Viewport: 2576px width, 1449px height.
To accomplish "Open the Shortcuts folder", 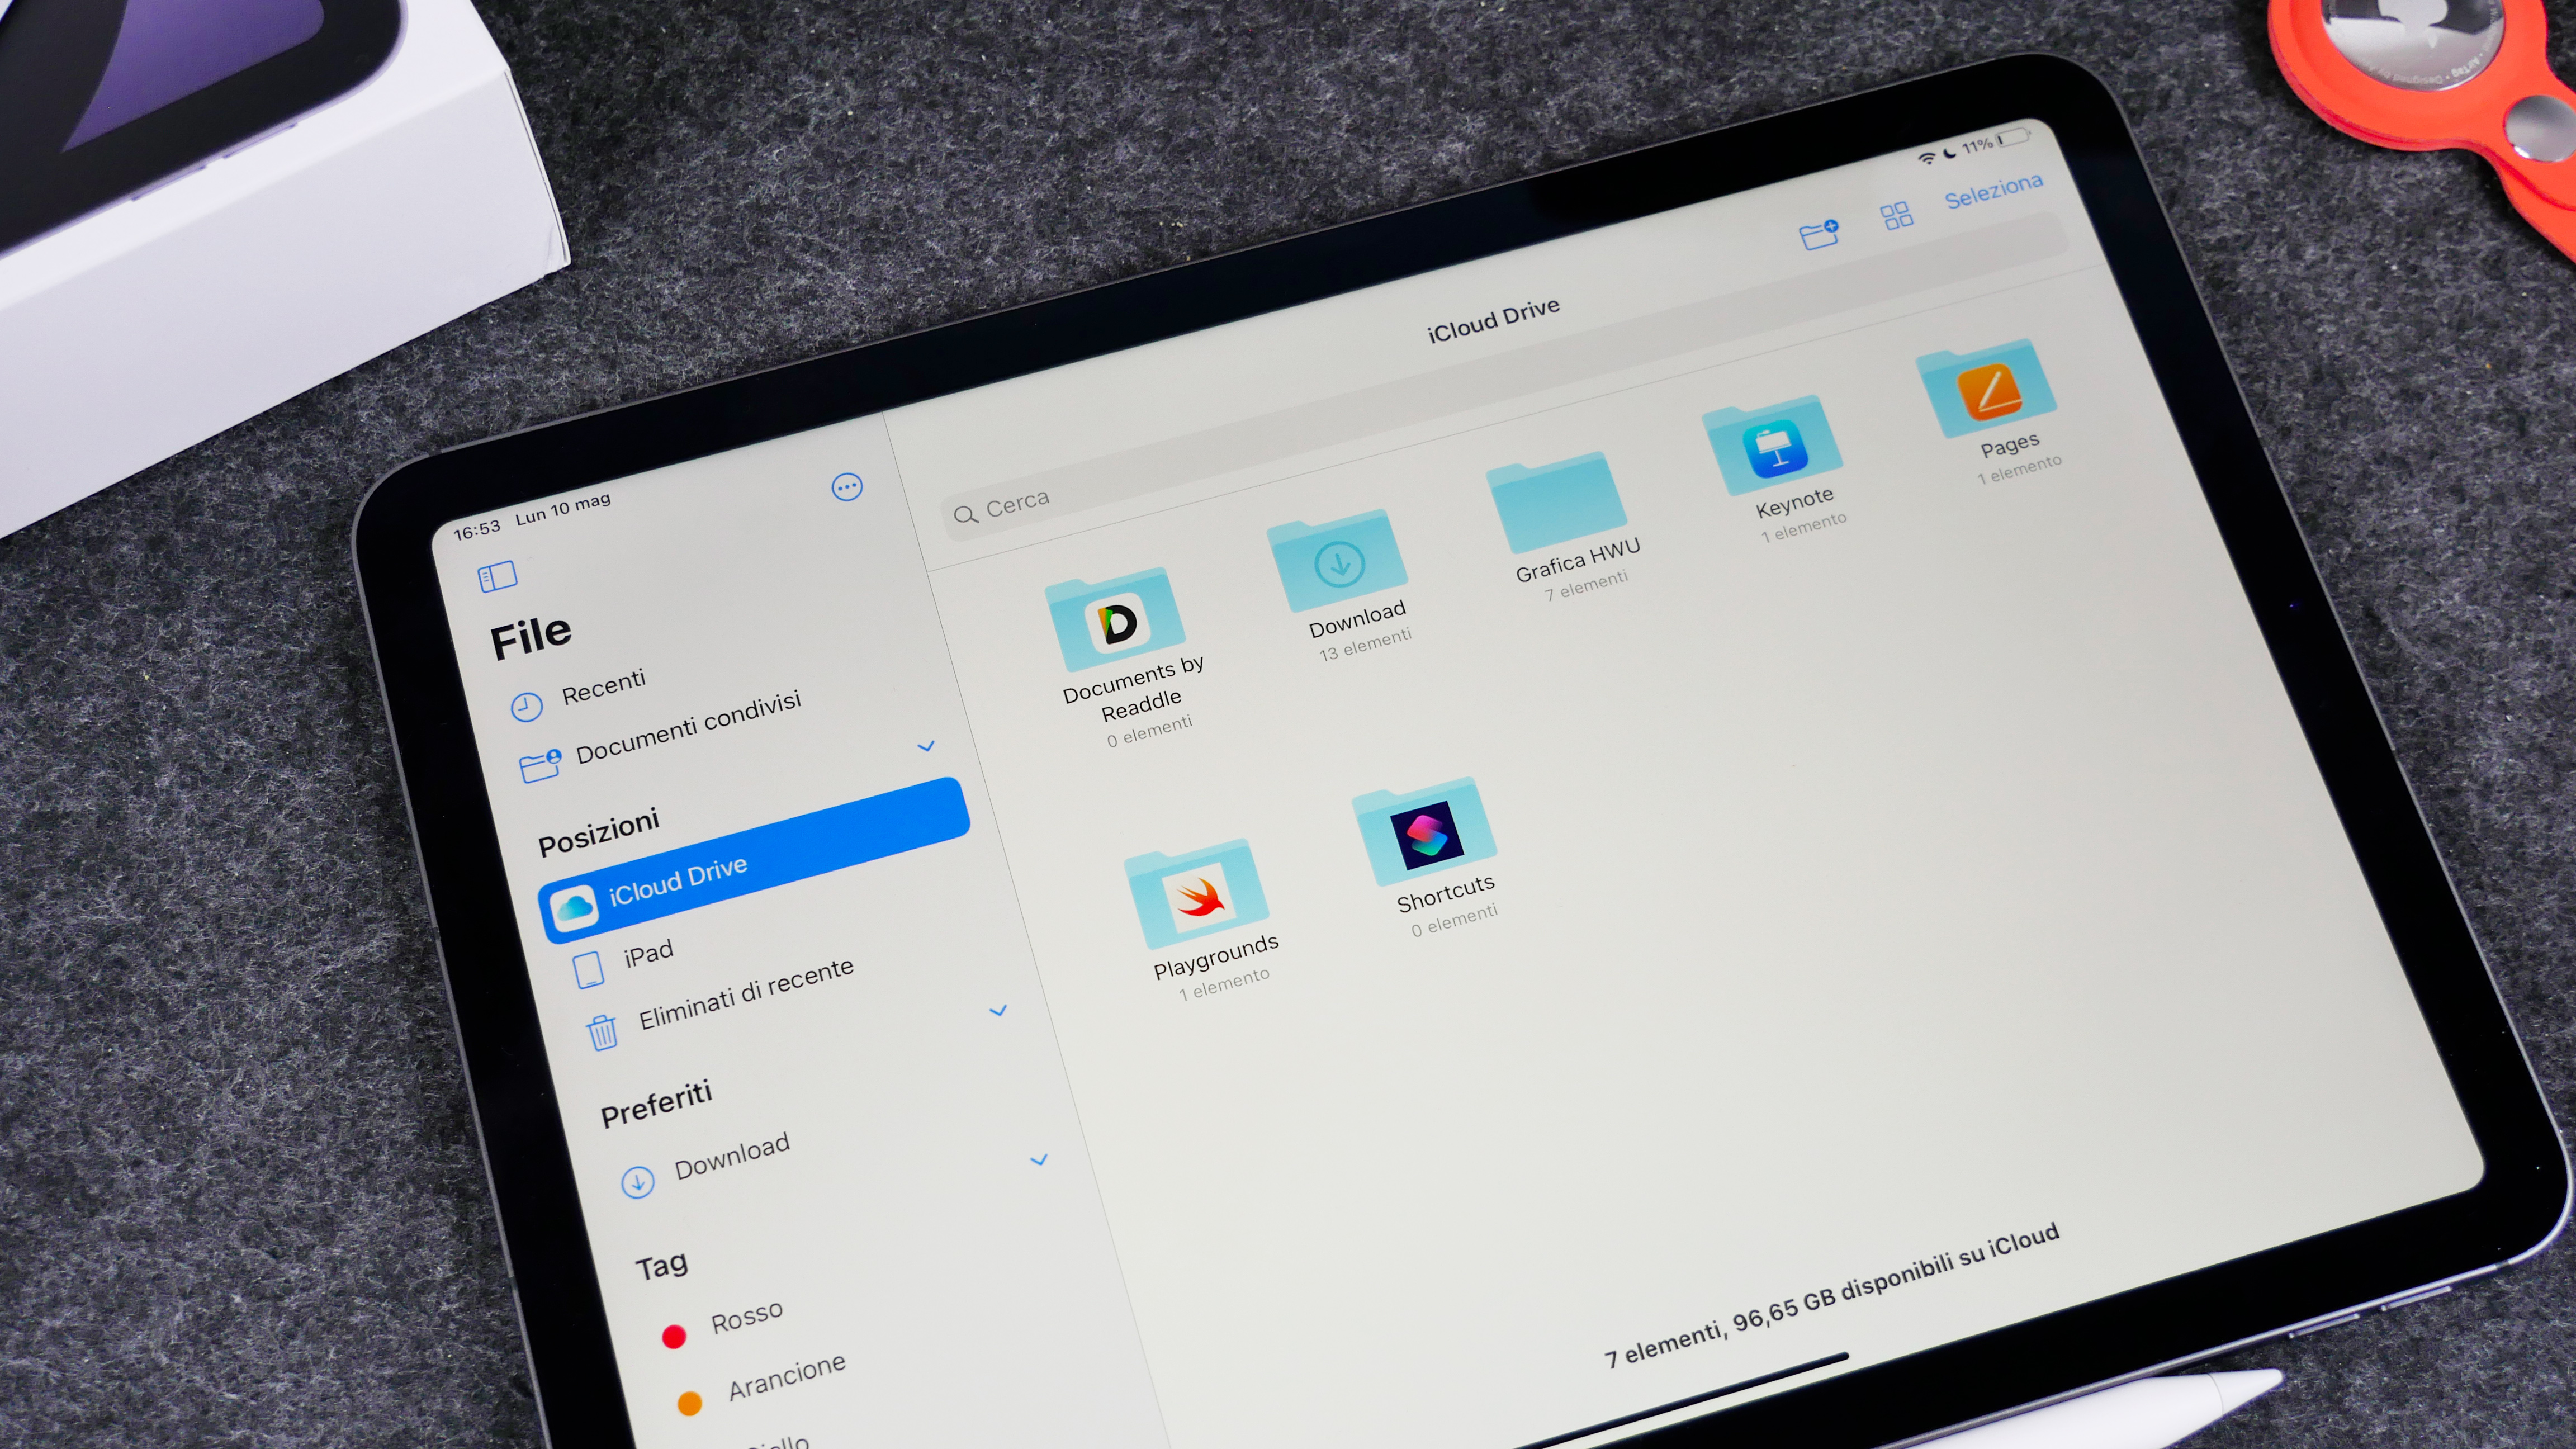I will coord(1425,832).
